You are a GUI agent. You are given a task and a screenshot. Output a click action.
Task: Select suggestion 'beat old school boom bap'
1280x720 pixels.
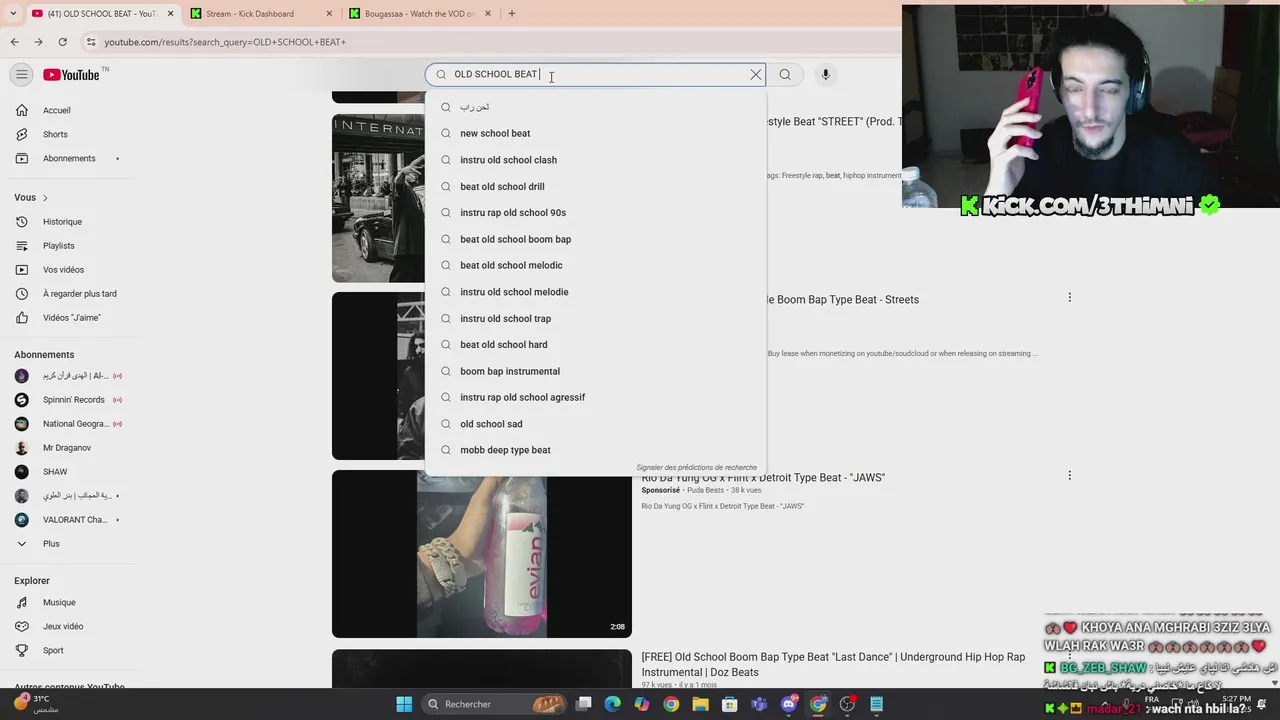click(x=595, y=239)
